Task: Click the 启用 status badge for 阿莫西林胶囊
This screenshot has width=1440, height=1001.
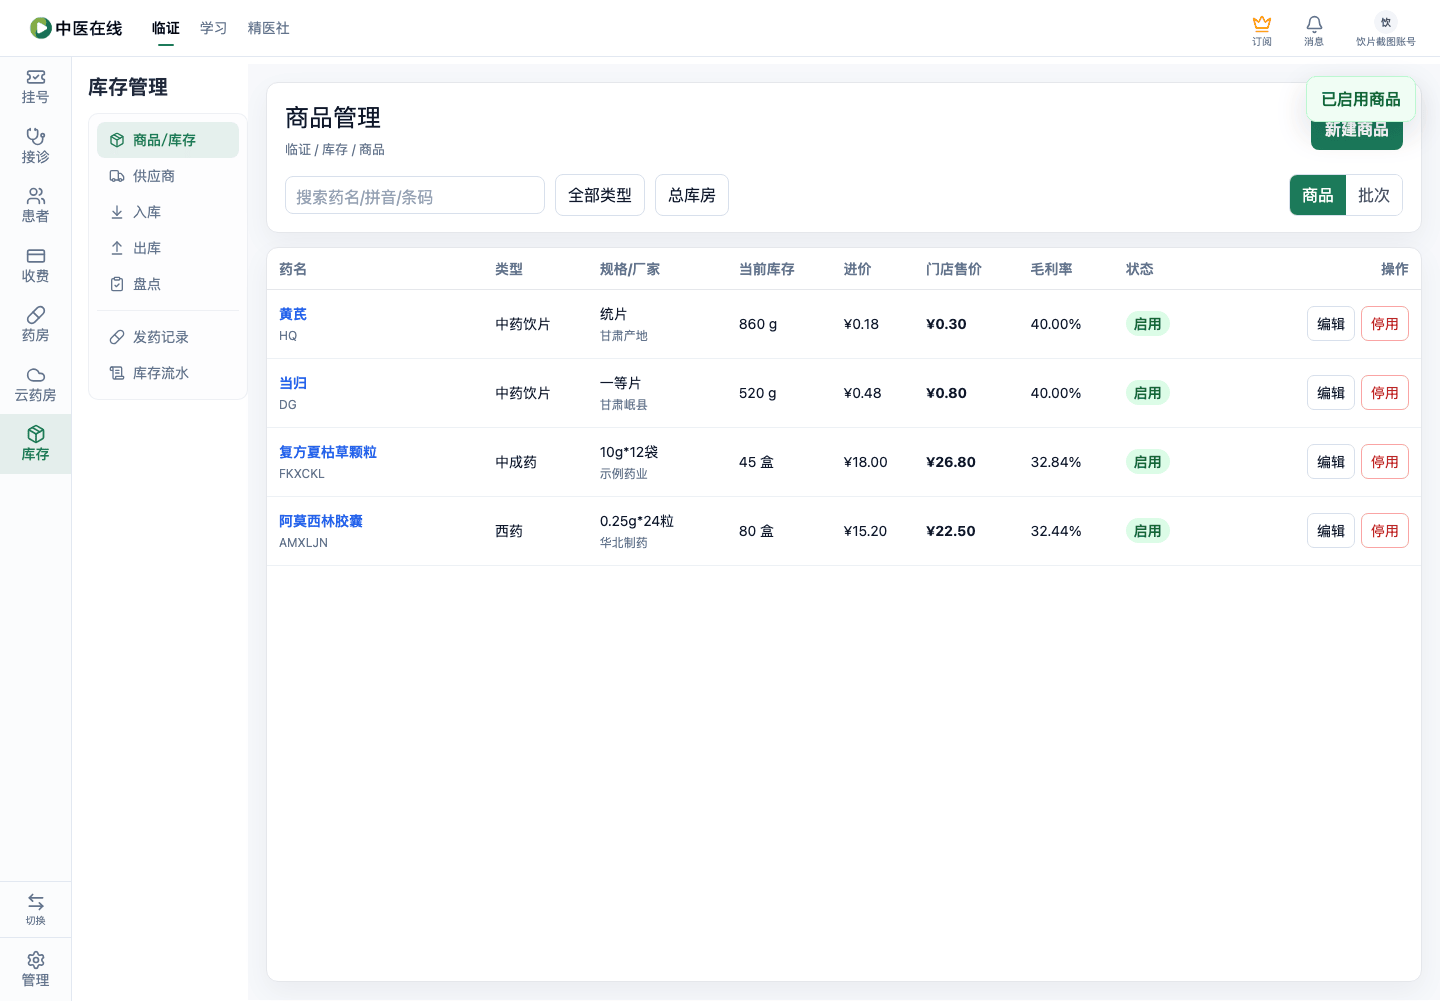Action: point(1148,531)
